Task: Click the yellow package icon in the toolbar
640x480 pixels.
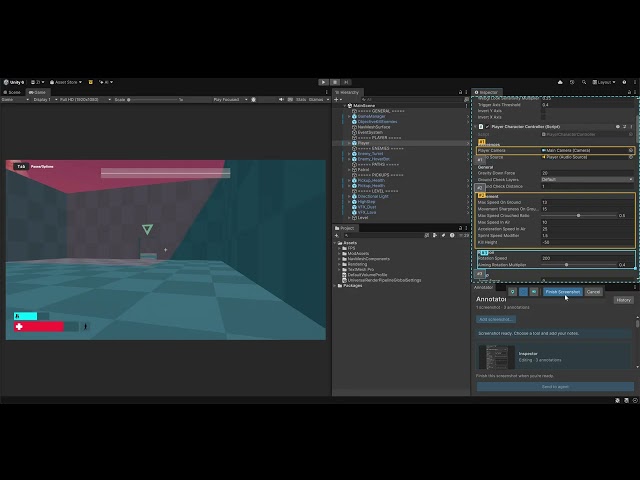Action: pos(91,82)
